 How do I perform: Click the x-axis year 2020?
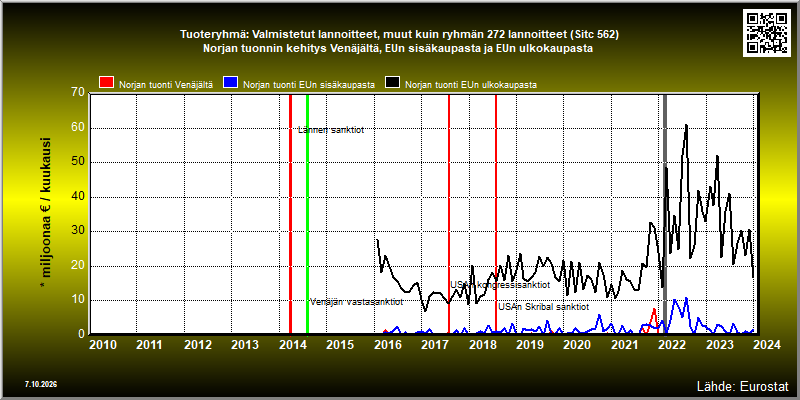click(577, 345)
